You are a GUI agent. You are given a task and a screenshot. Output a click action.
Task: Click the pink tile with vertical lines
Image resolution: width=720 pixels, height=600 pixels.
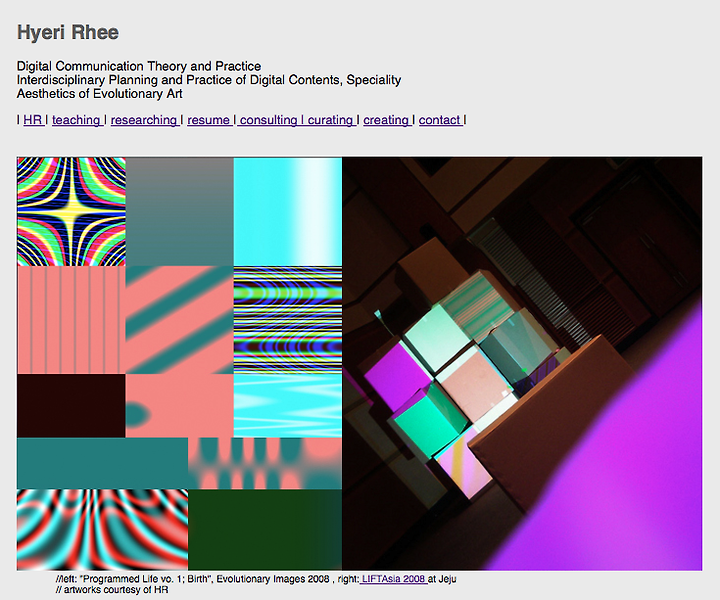pyautogui.click(x=71, y=320)
